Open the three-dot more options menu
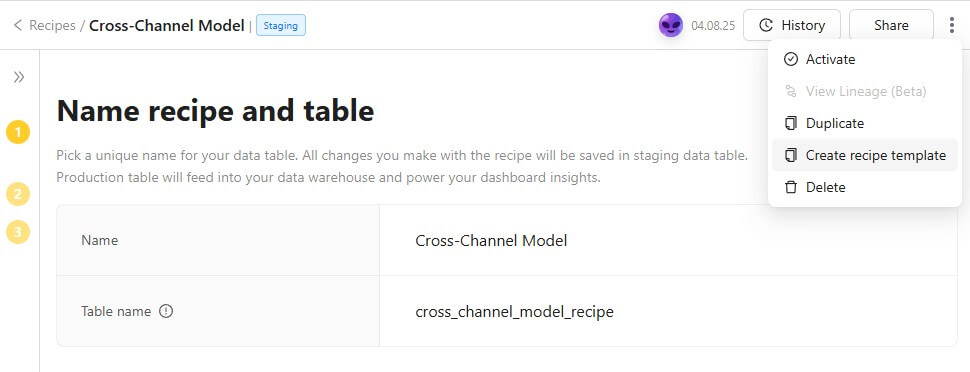The width and height of the screenshot is (970, 372). (951, 25)
